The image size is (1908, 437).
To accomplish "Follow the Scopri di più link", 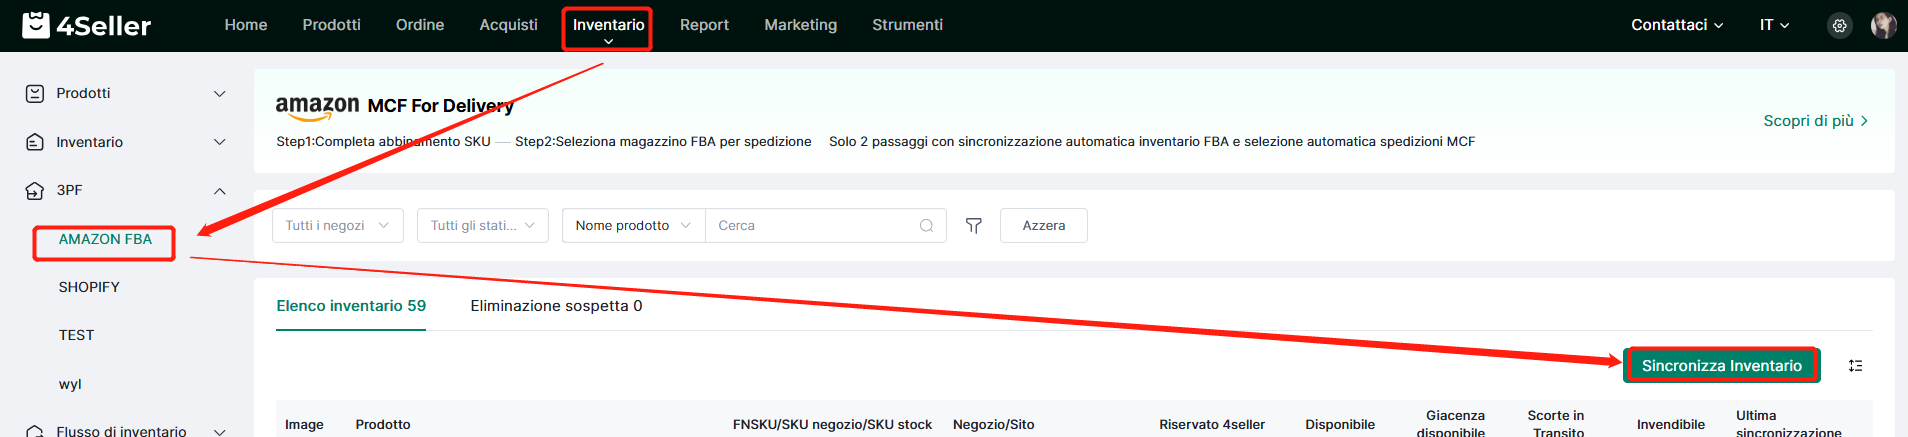I will 1816,121.
